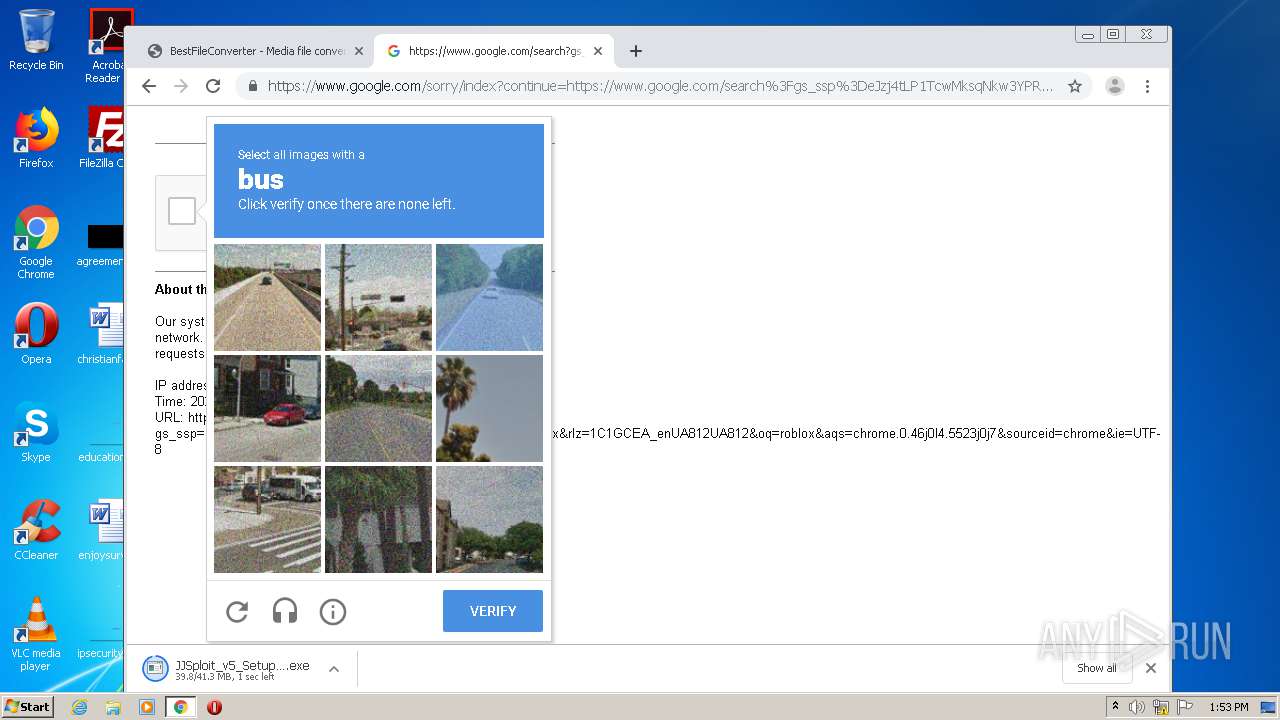Open Firefox desktop shortcut
1280x720 pixels.
tap(36, 138)
